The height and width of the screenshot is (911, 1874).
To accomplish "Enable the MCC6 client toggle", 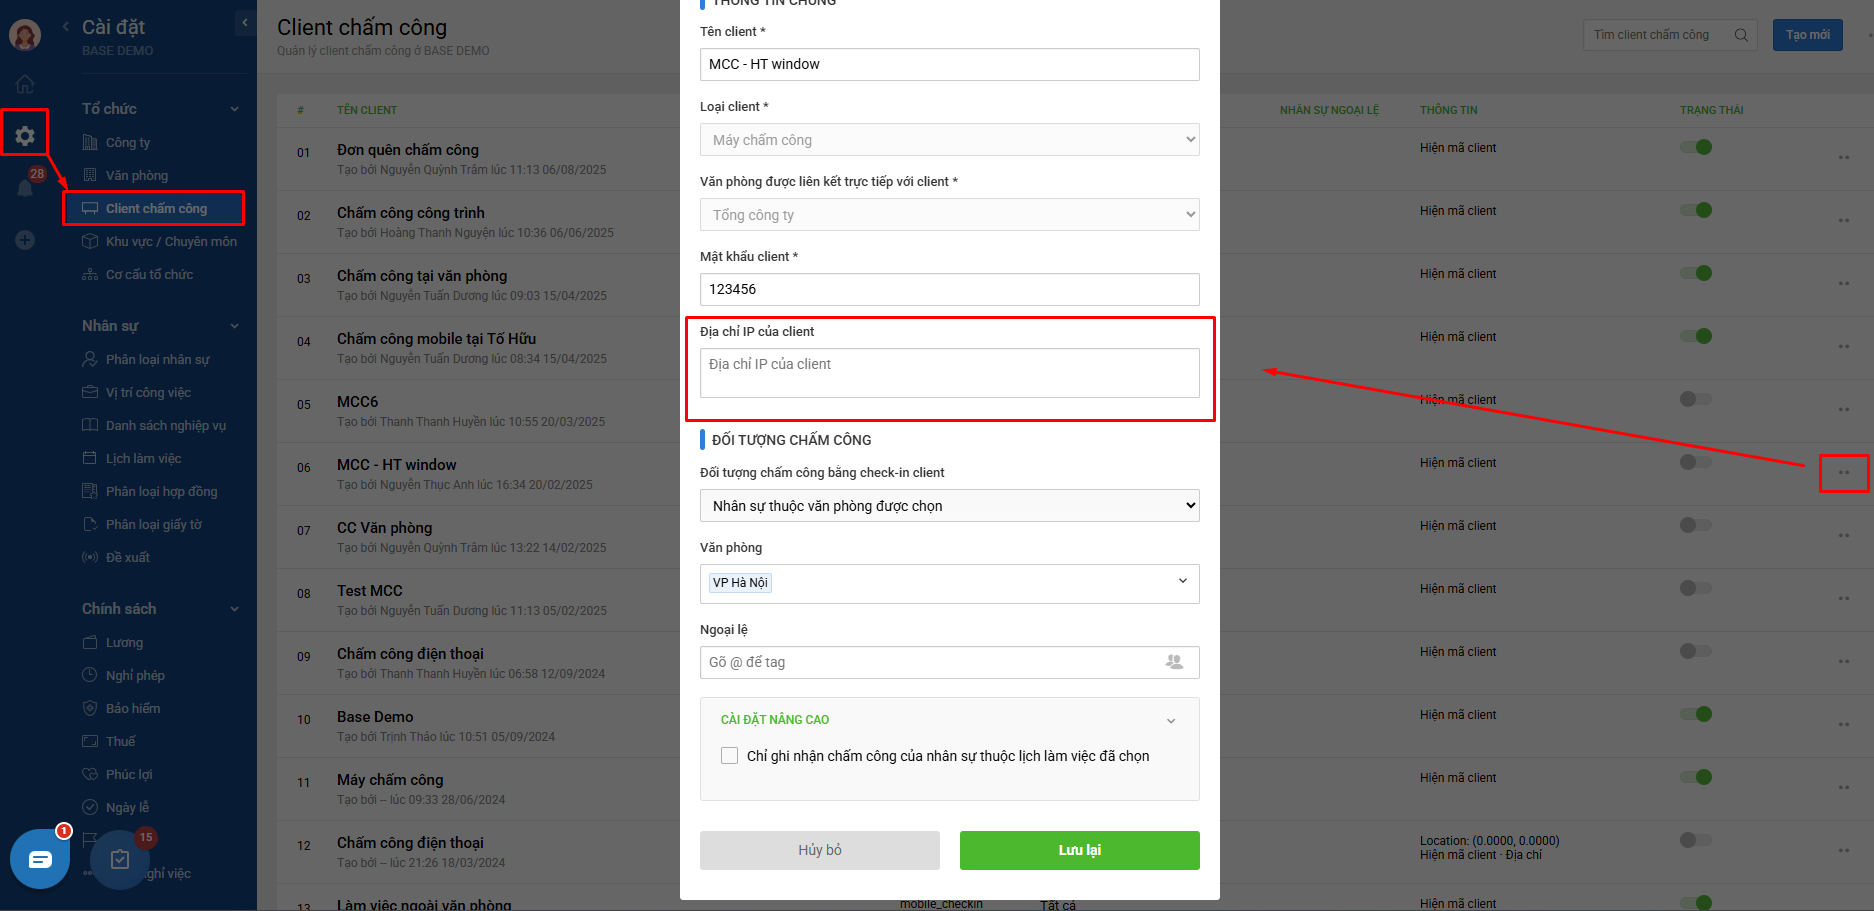I will [1696, 399].
